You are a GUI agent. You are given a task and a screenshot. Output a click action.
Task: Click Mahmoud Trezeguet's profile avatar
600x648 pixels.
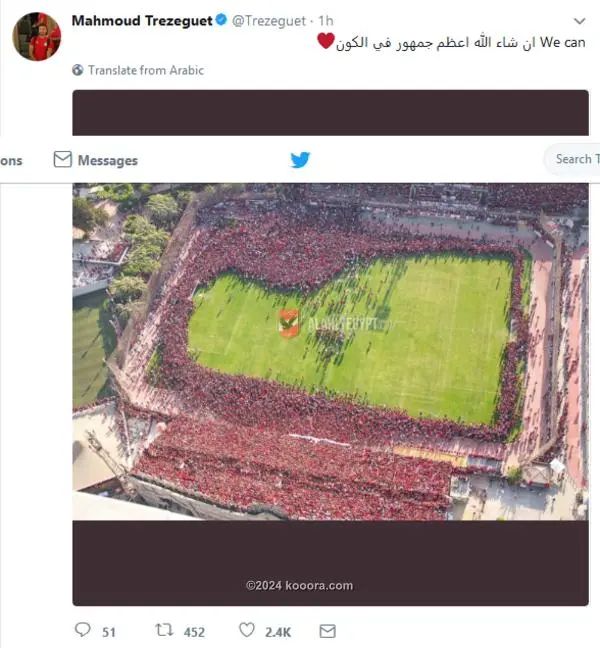click(x=37, y=36)
